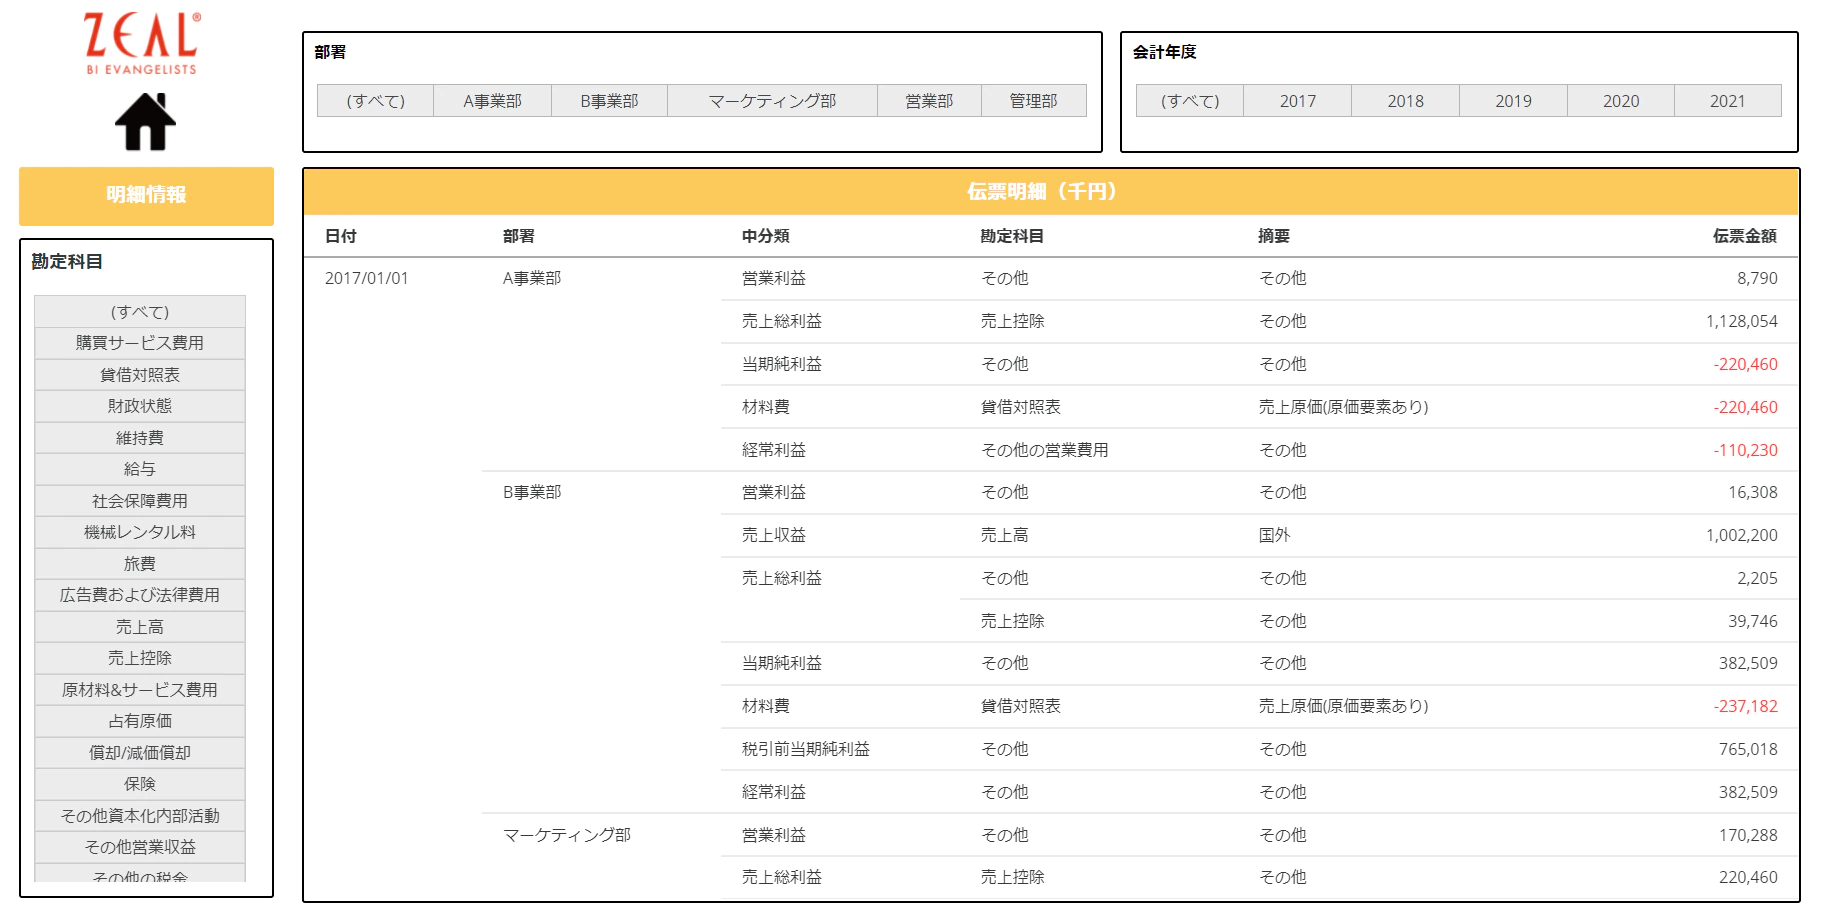Click the マーケティング部 row cell in table
Image resolution: width=1826 pixels, height=916 pixels.
pos(567,835)
